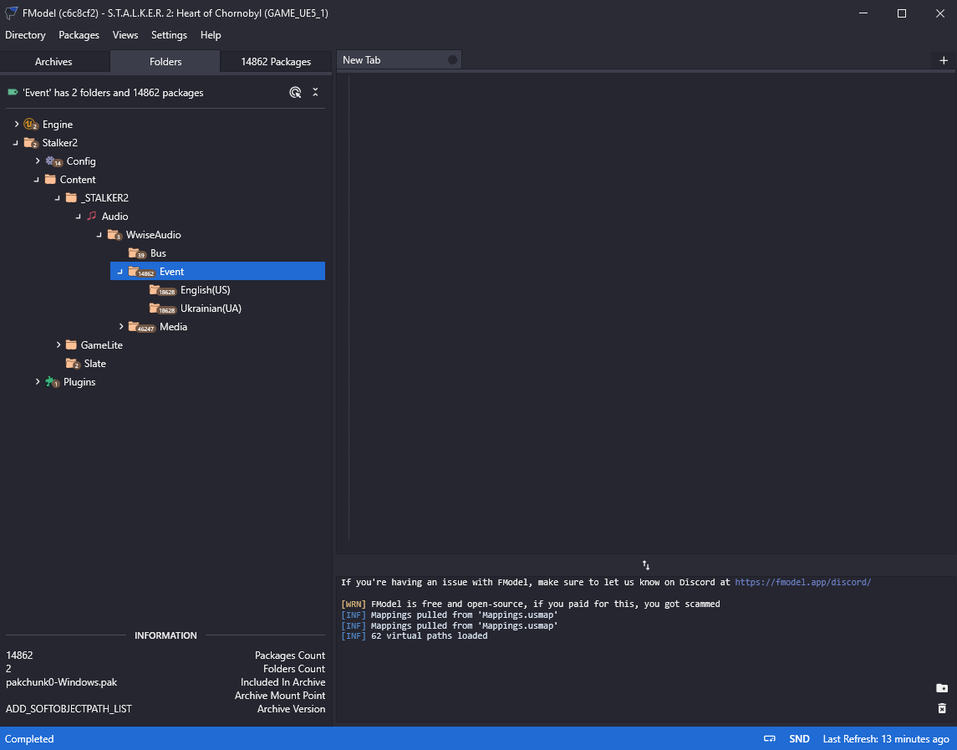This screenshot has width=957, height=750.
Task: Clear the log with trash icon
Action: pyautogui.click(x=942, y=708)
